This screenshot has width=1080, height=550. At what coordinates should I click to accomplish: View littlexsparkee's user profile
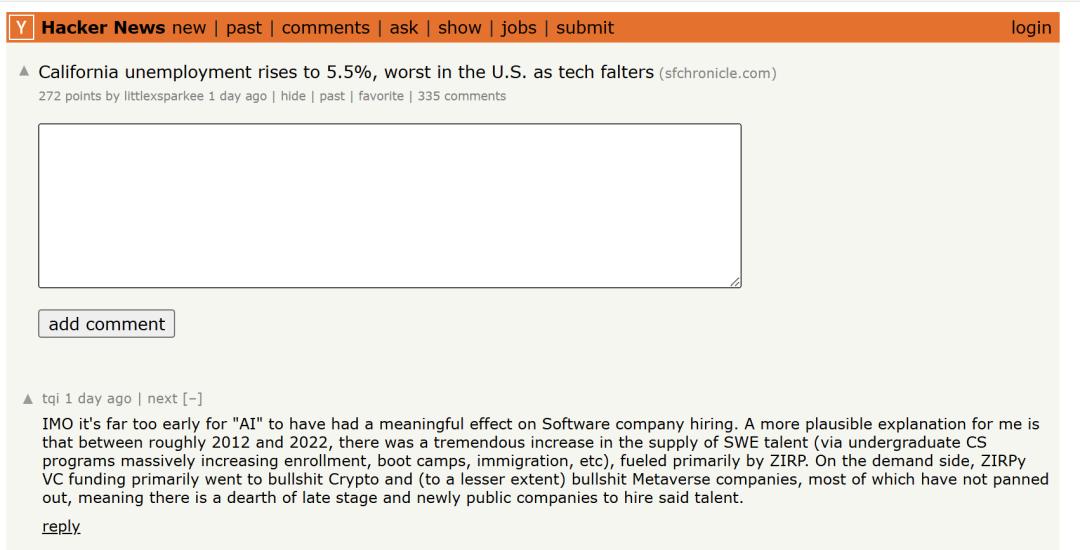[164, 96]
